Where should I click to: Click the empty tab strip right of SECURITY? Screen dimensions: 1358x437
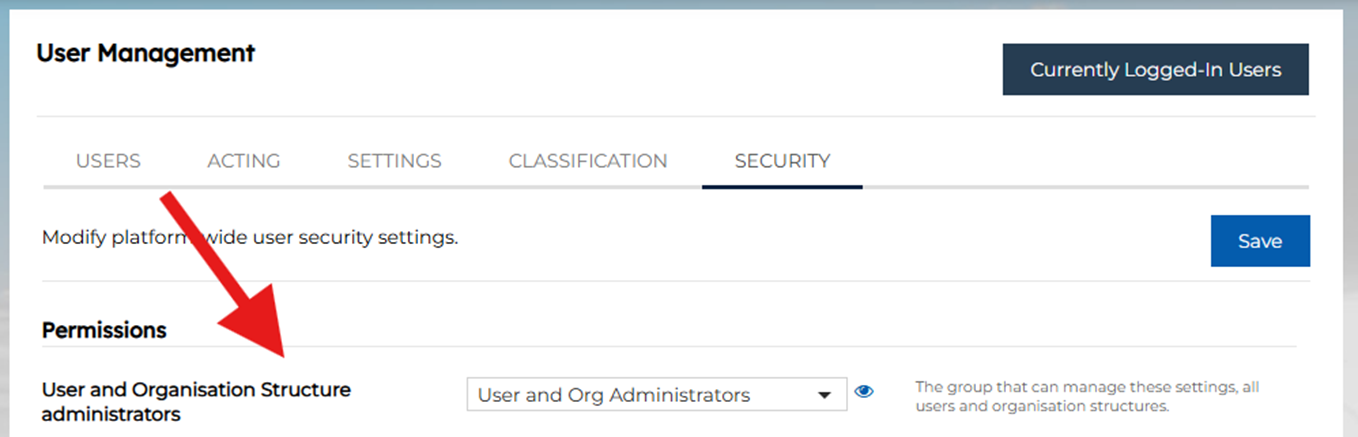(1080, 161)
